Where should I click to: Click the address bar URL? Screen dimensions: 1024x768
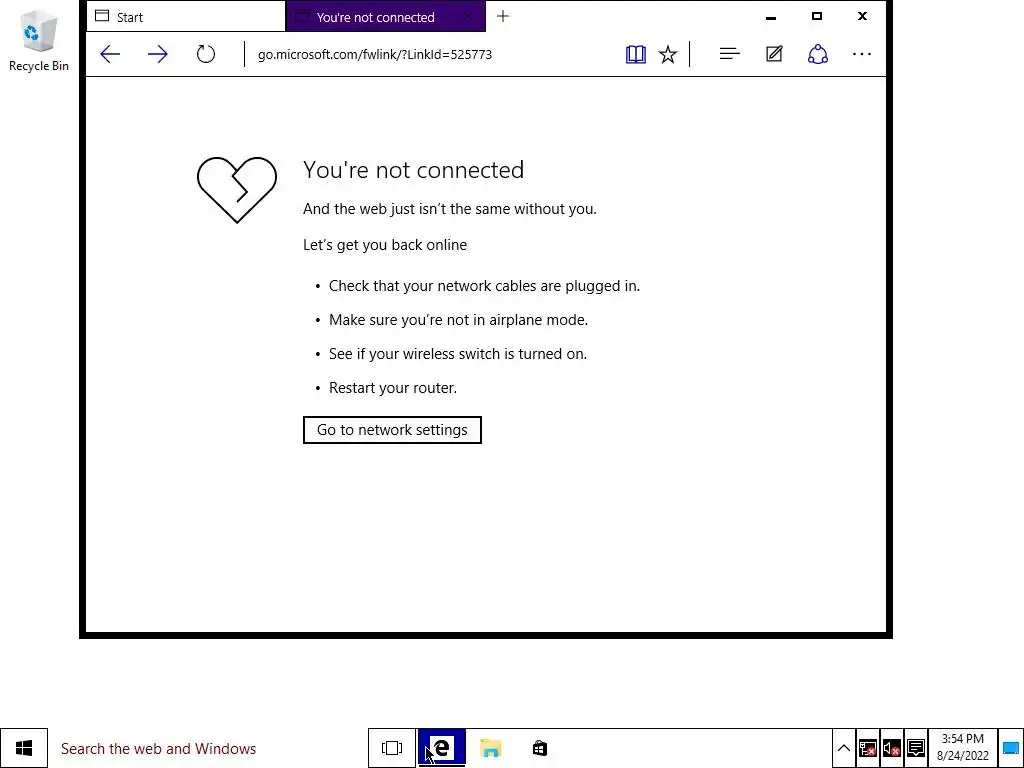click(x=375, y=54)
